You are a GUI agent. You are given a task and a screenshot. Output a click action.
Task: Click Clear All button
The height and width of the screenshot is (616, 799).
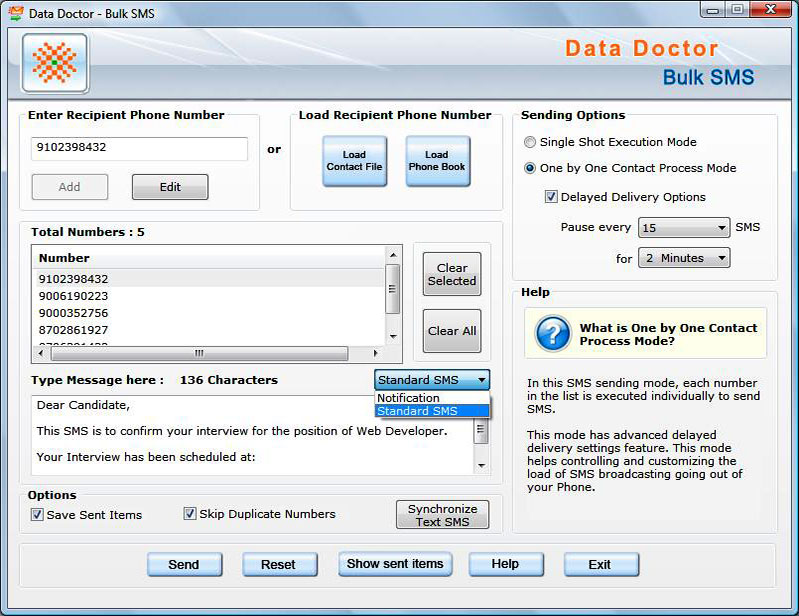452,331
